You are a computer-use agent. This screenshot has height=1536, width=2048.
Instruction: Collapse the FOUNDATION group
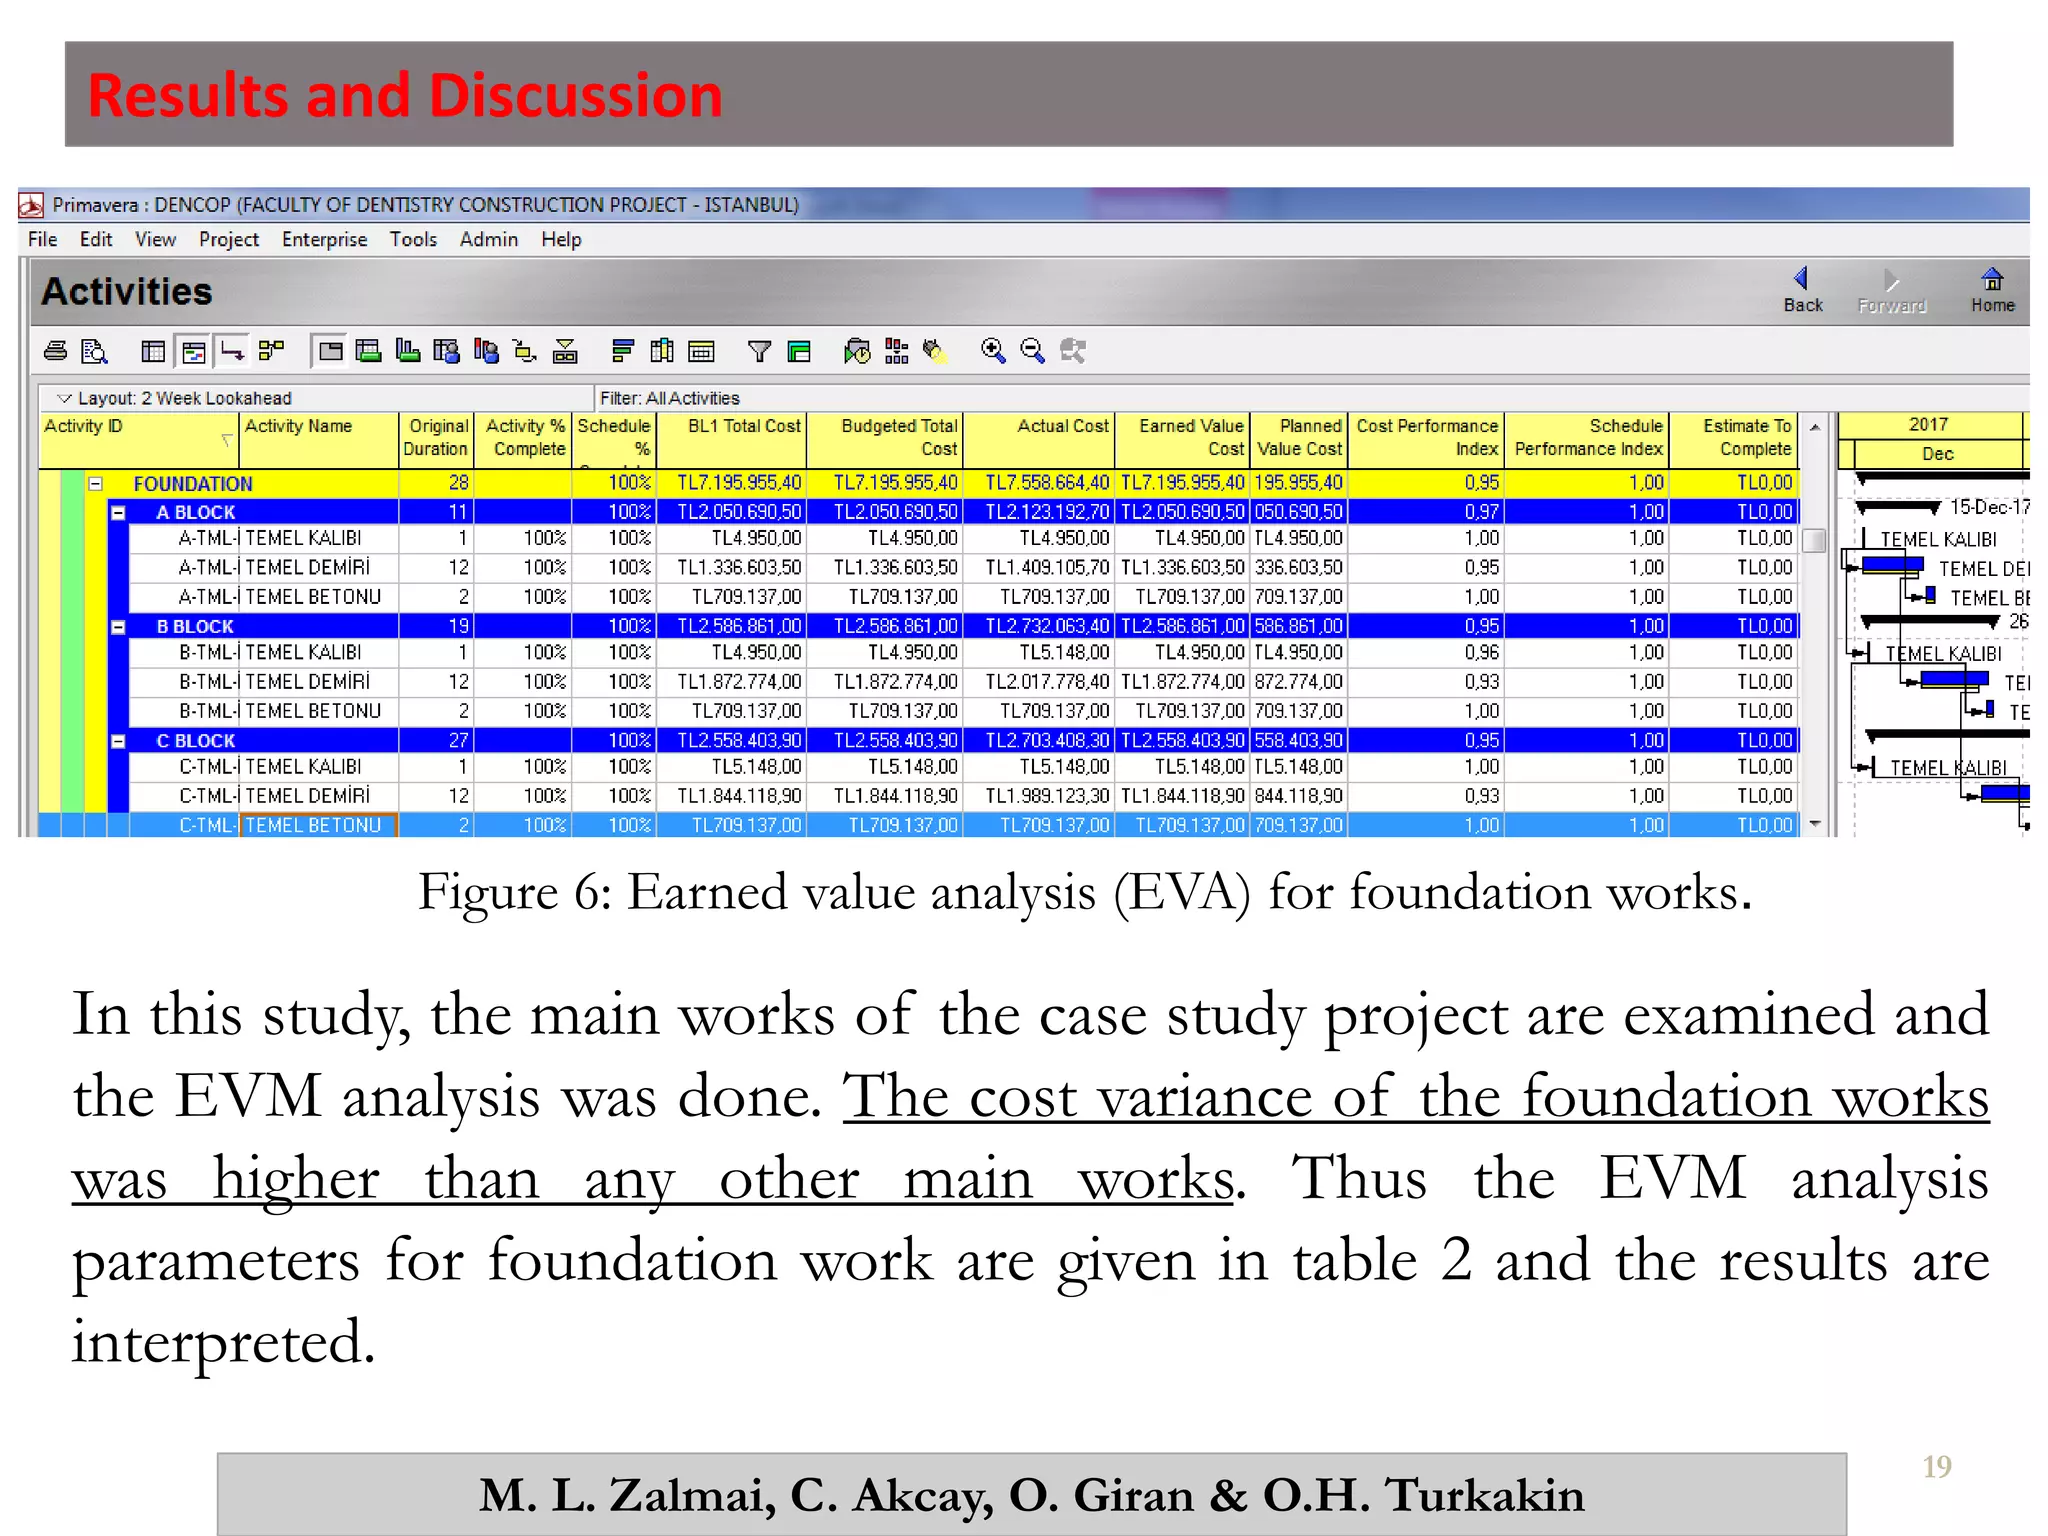(x=96, y=484)
